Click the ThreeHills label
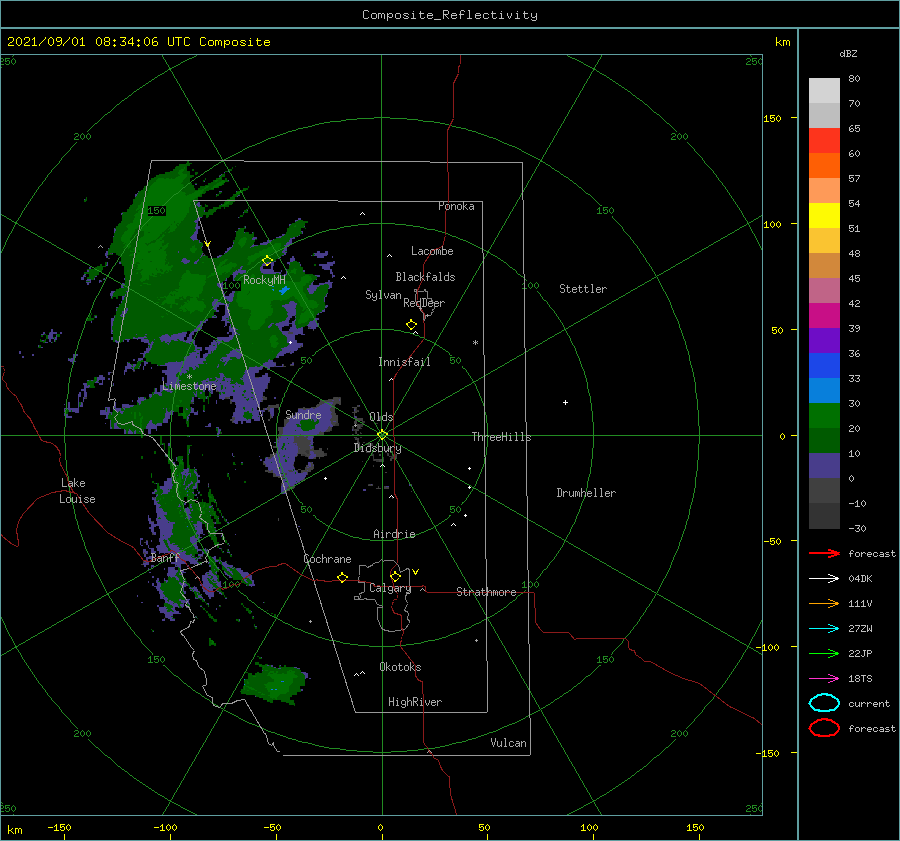 pyautogui.click(x=502, y=437)
